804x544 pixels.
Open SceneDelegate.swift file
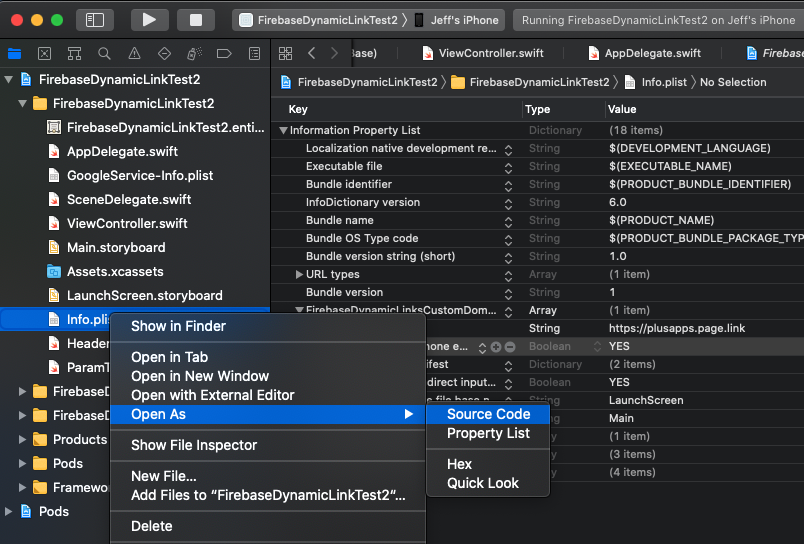tap(119, 199)
